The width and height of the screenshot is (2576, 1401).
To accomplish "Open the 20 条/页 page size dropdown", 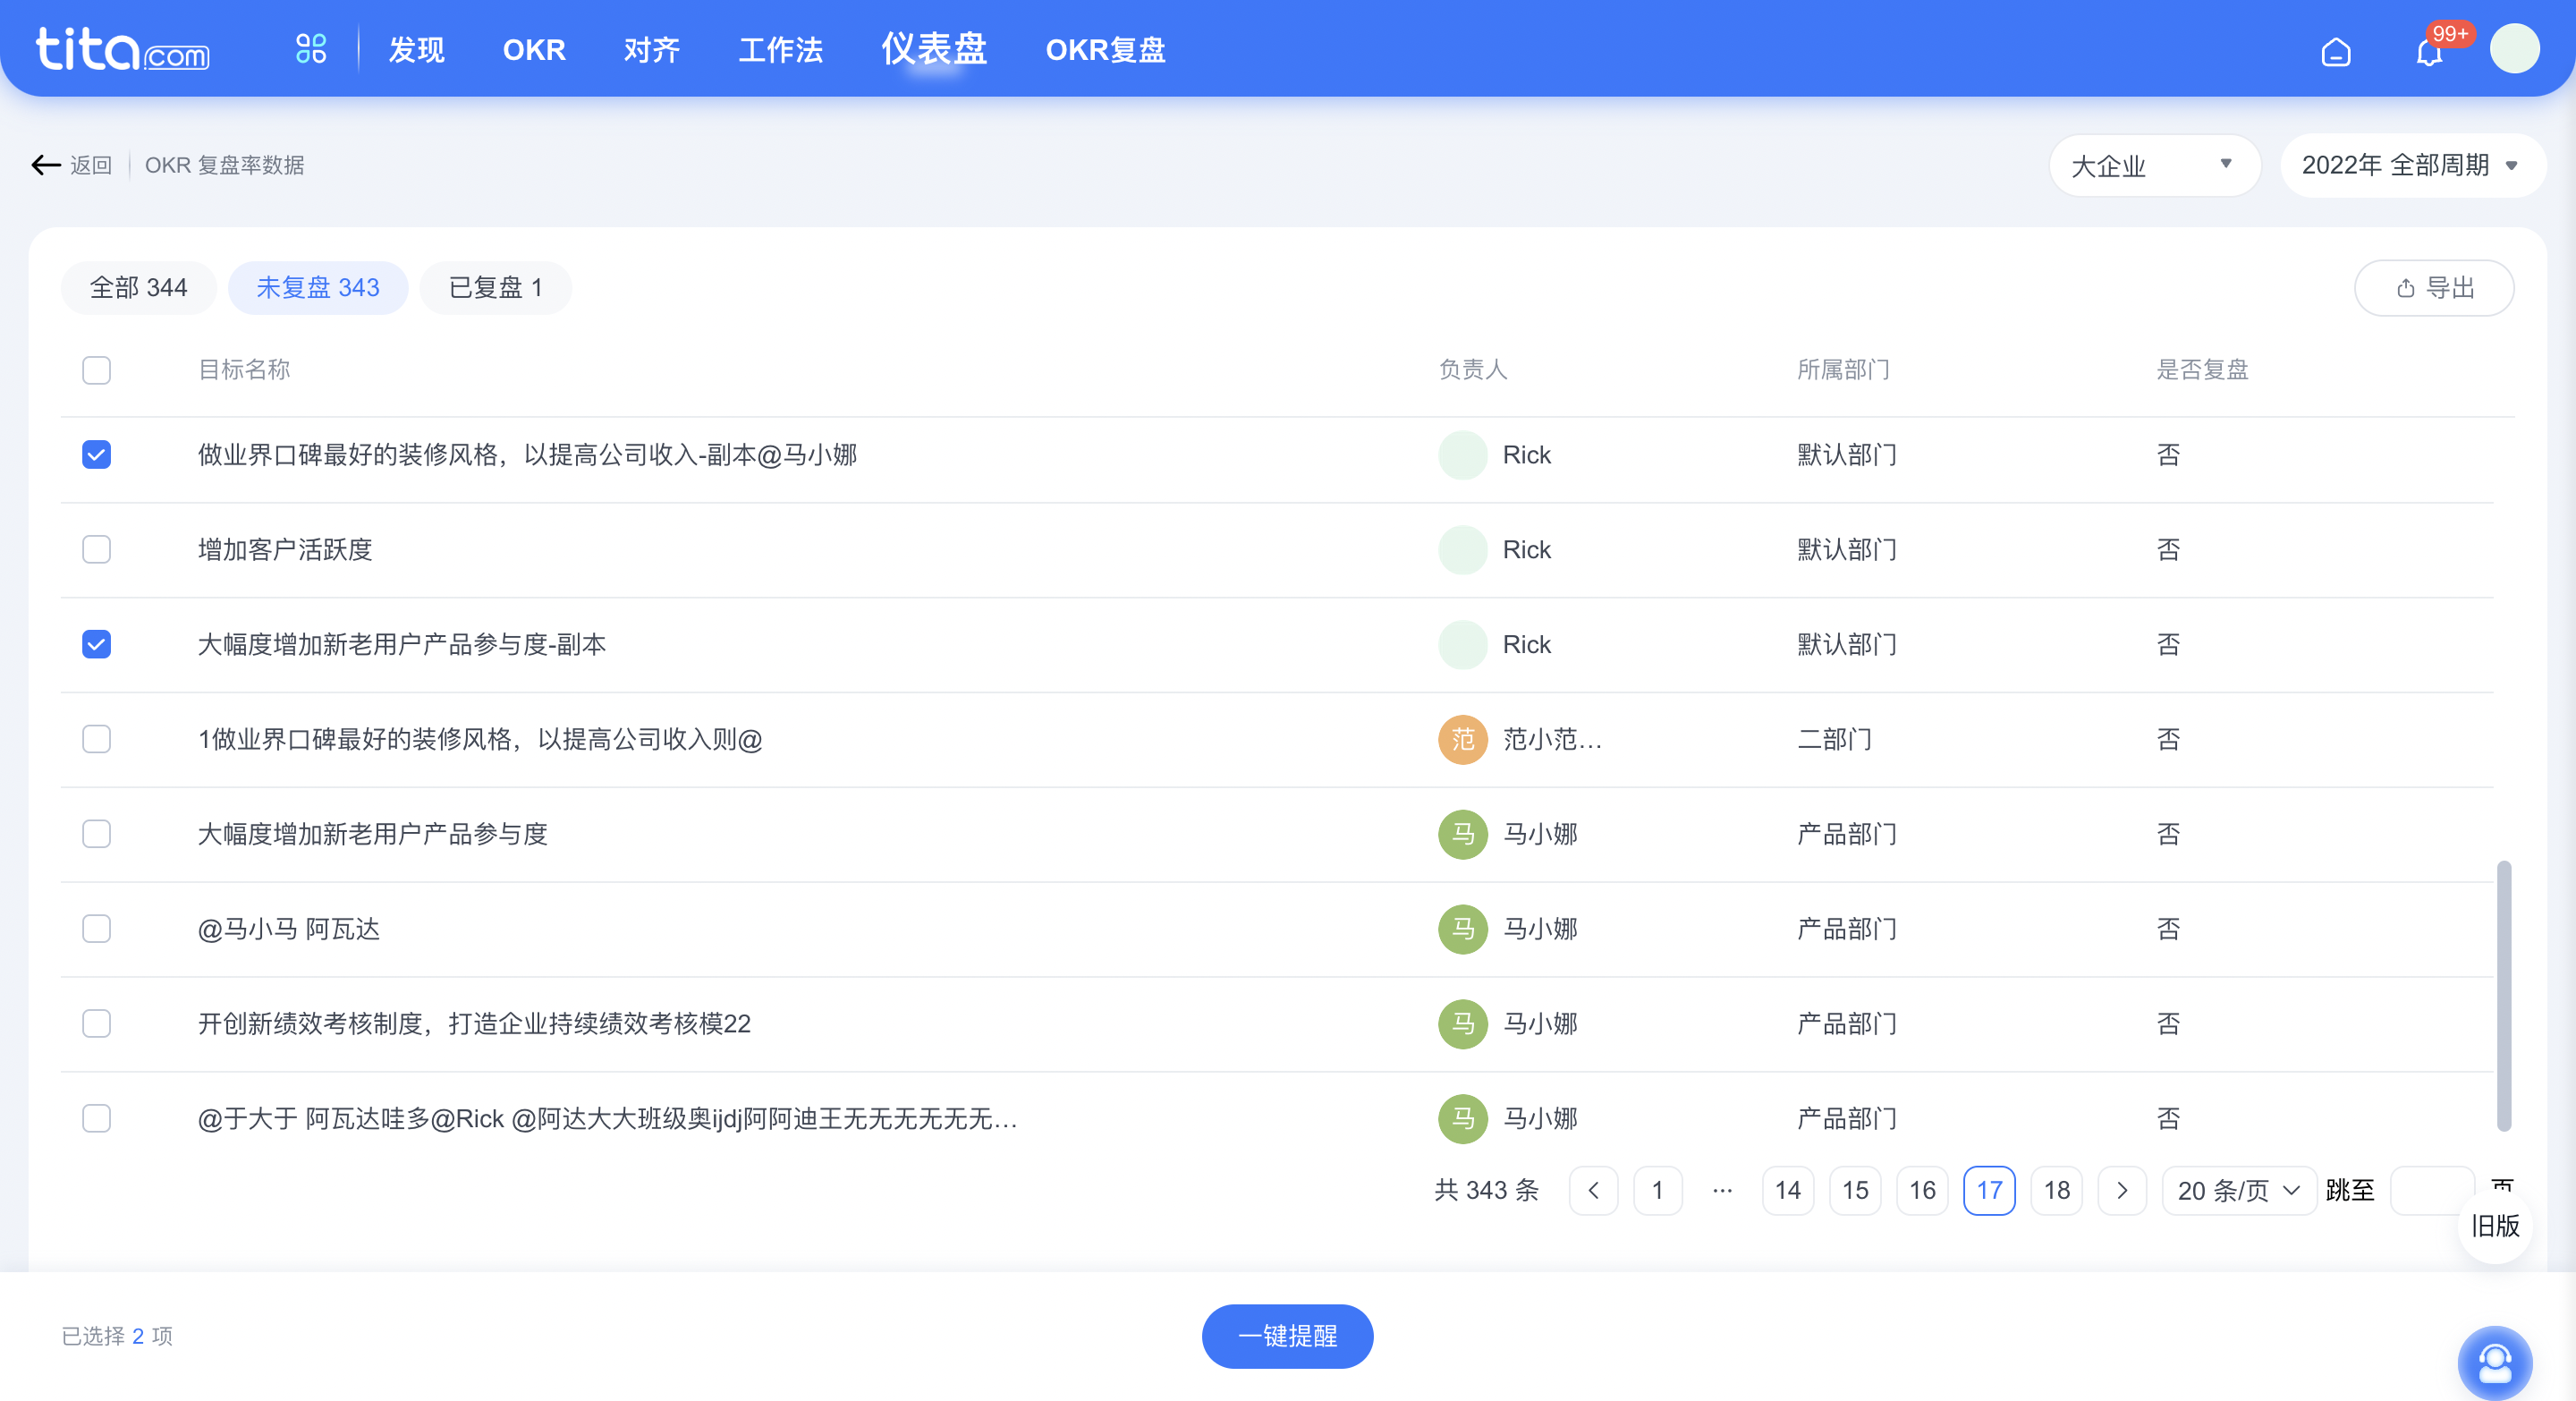I will tap(2238, 1190).
